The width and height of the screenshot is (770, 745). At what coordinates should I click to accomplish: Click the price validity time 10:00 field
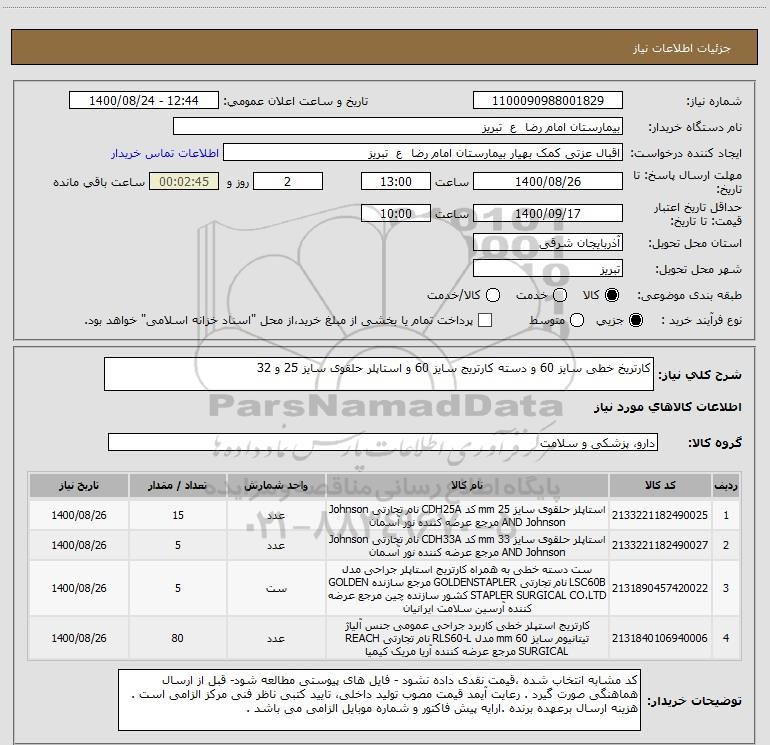(x=396, y=213)
